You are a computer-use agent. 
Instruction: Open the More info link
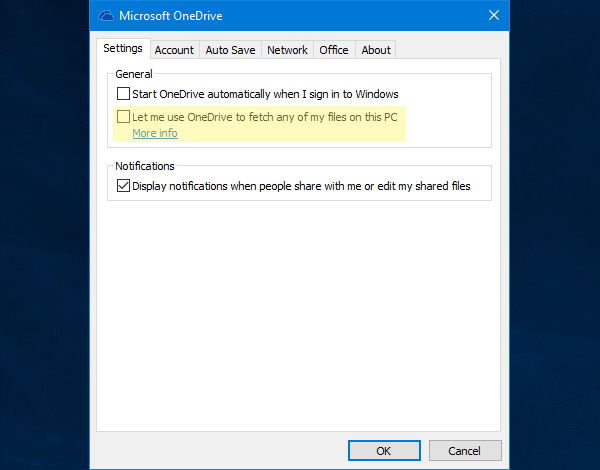pos(155,133)
